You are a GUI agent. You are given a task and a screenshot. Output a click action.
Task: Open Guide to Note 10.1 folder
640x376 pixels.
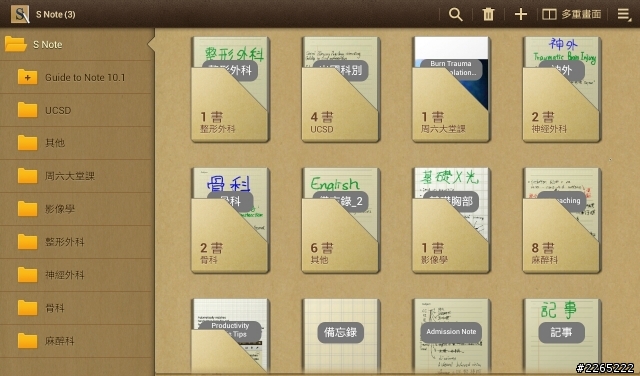(76, 77)
